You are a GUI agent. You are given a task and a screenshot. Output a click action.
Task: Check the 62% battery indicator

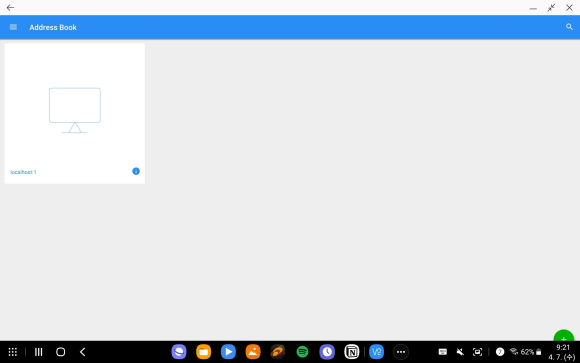point(531,352)
